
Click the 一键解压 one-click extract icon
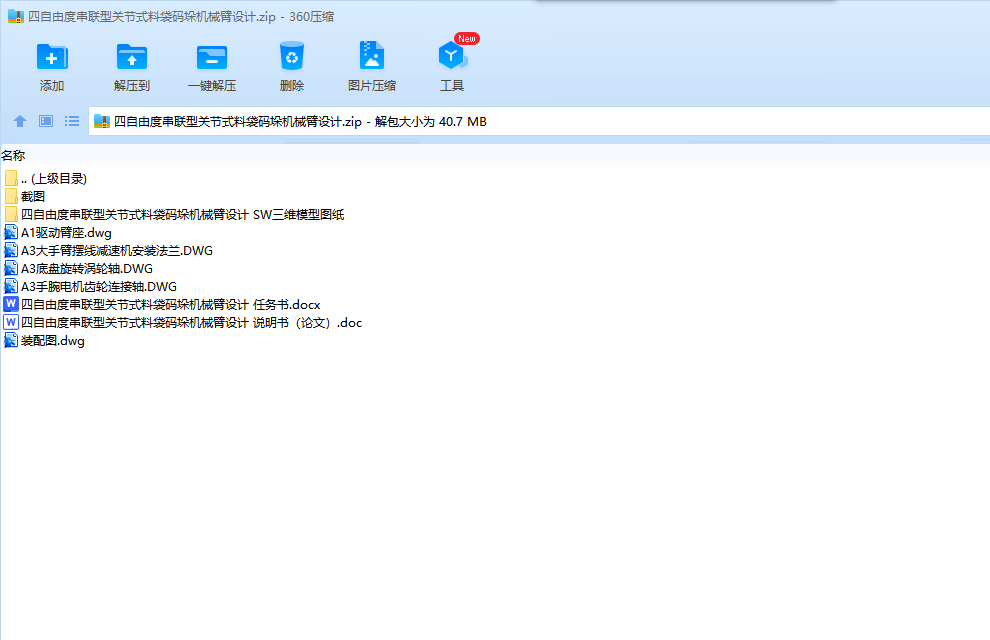pyautogui.click(x=212, y=57)
